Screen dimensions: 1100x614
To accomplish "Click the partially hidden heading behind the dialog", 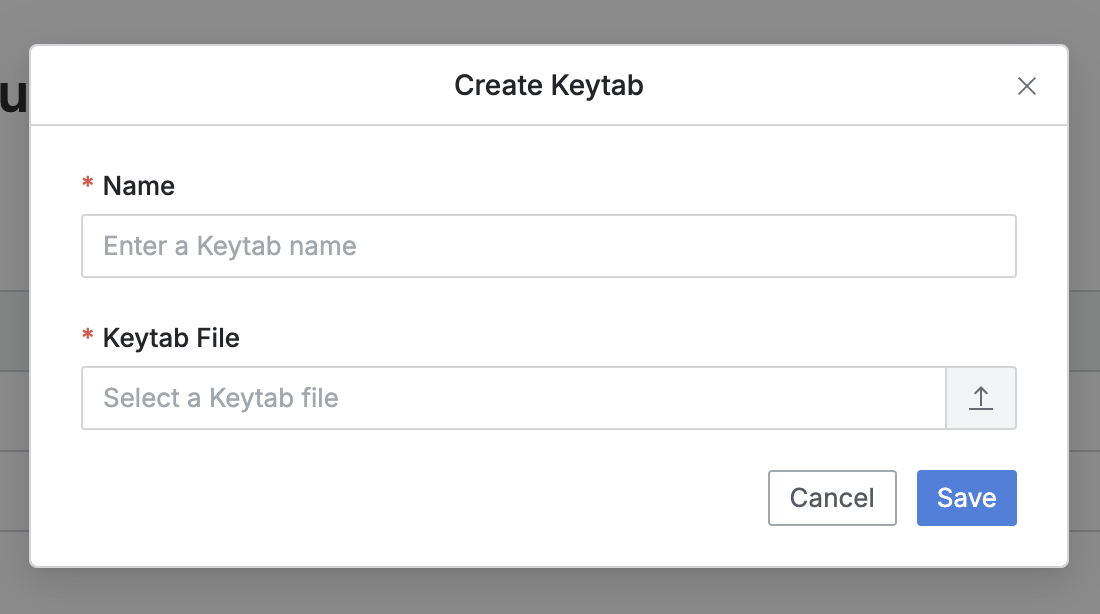I will click(x=13, y=98).
